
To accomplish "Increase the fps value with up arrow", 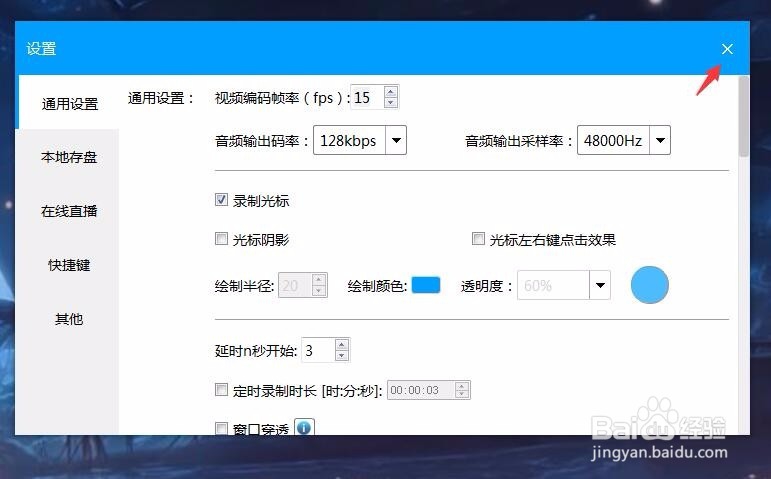I will [391, 92].
